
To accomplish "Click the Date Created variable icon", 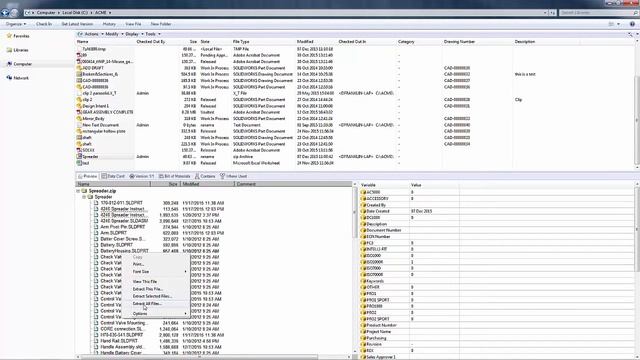I will (x=363, y=211).
